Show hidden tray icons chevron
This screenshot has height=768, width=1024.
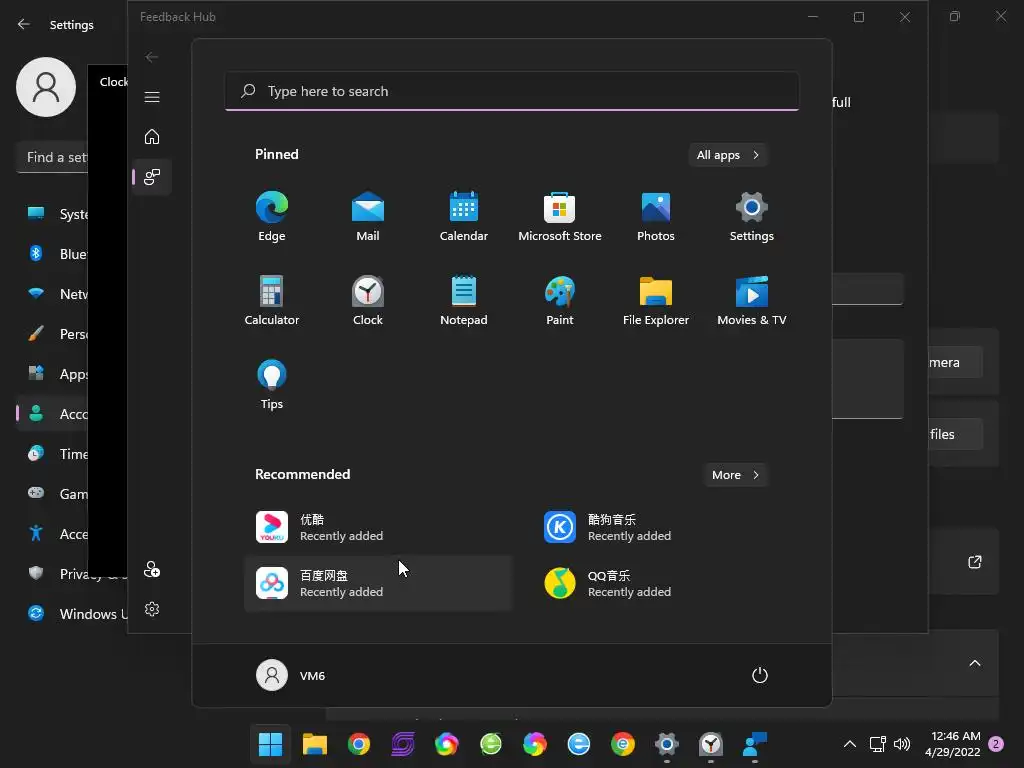click(x=850, y=744)
